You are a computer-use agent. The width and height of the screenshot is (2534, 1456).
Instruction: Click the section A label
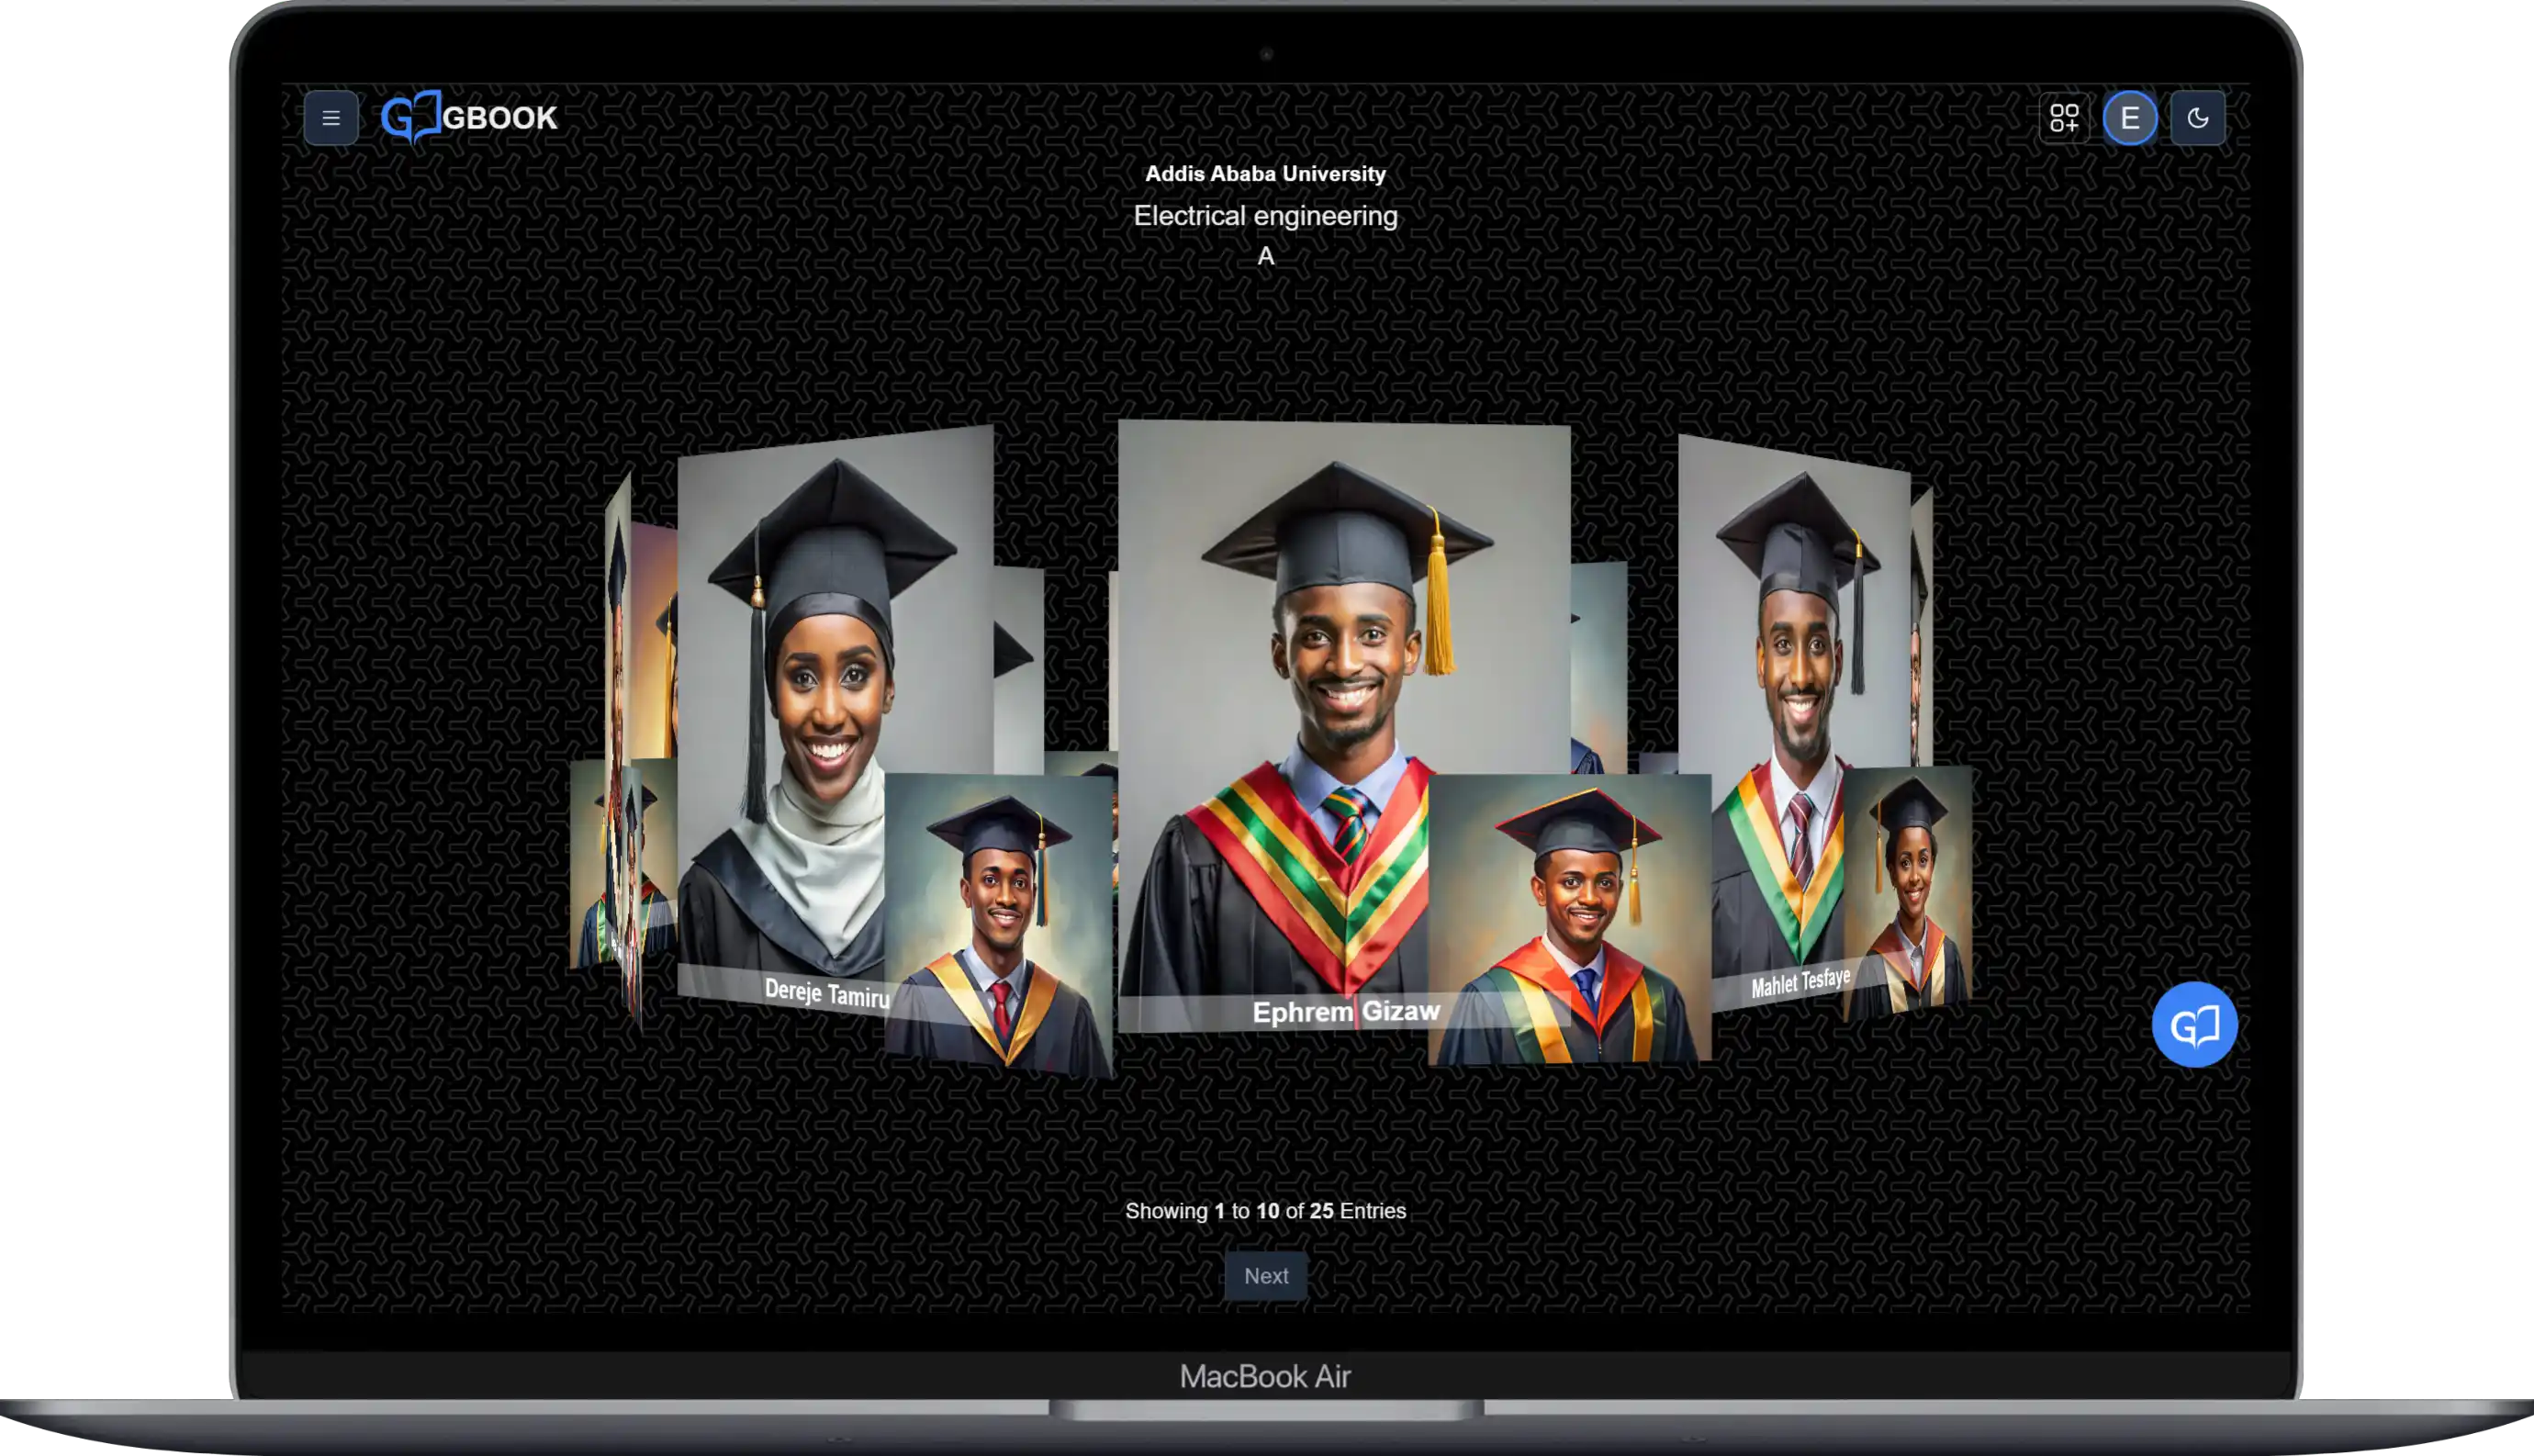[1265, 256]
